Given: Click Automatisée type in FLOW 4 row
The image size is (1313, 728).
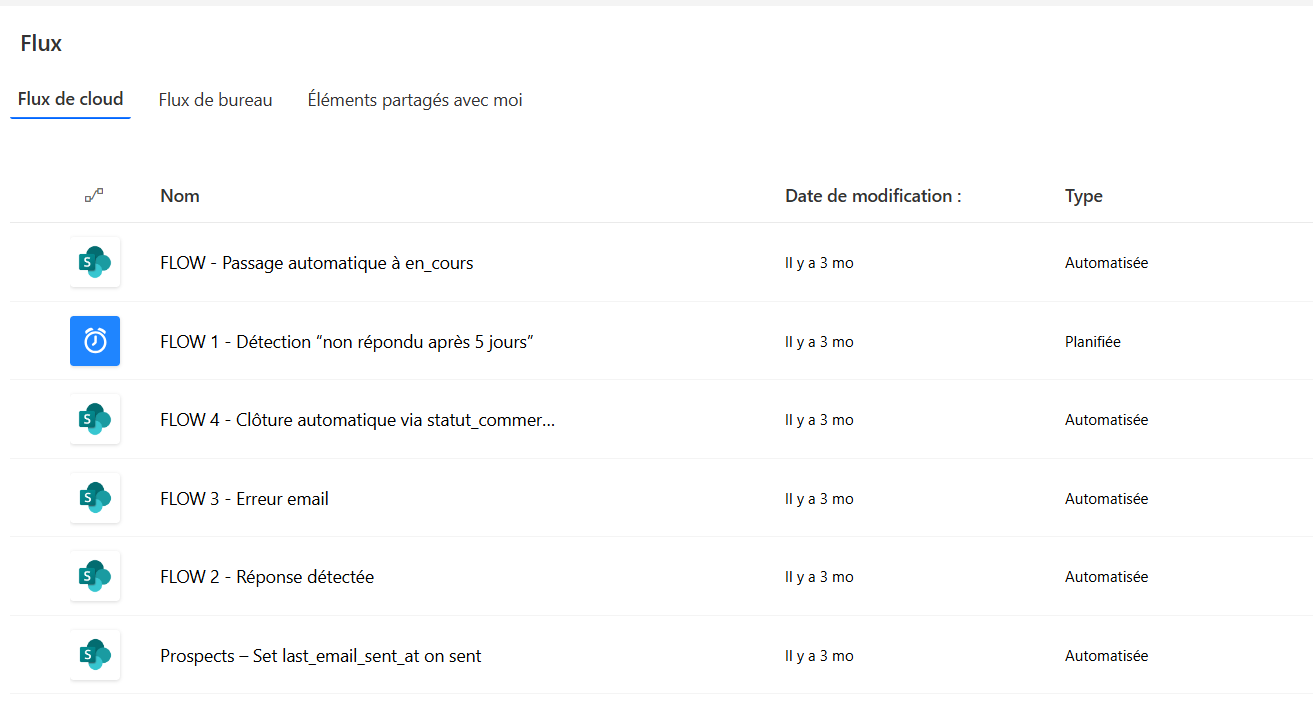Looking at the screenshot, I should click(1106, 420).
